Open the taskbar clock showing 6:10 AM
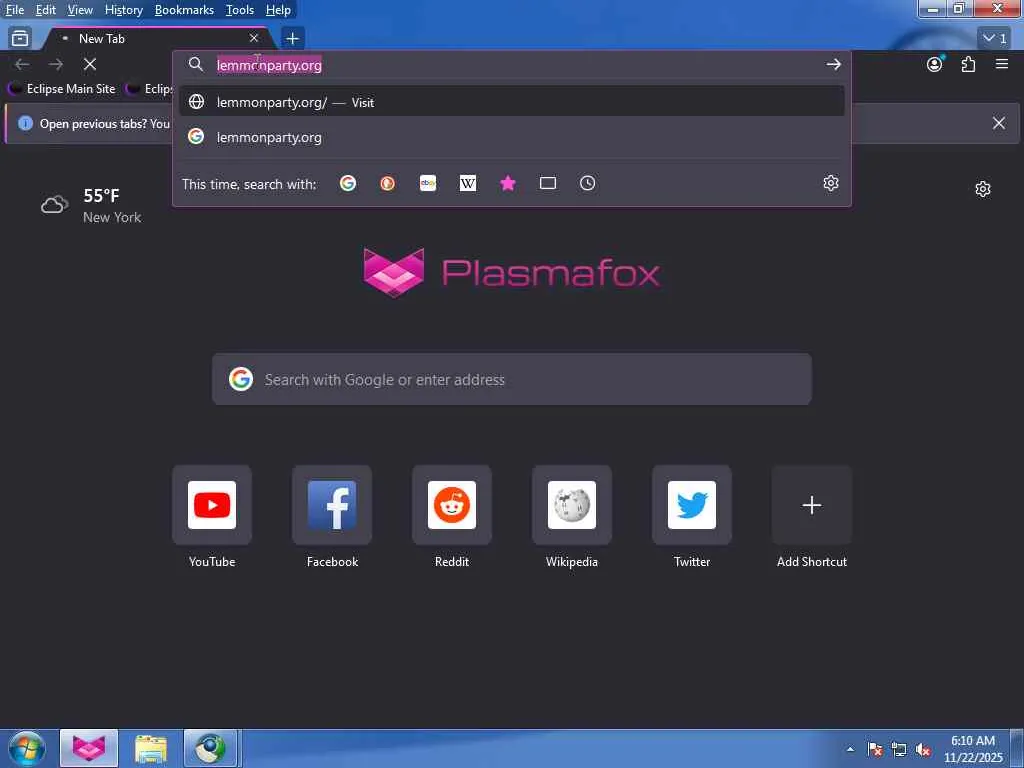The height and width of the screenshot is (768, 1024). [972, 748]
